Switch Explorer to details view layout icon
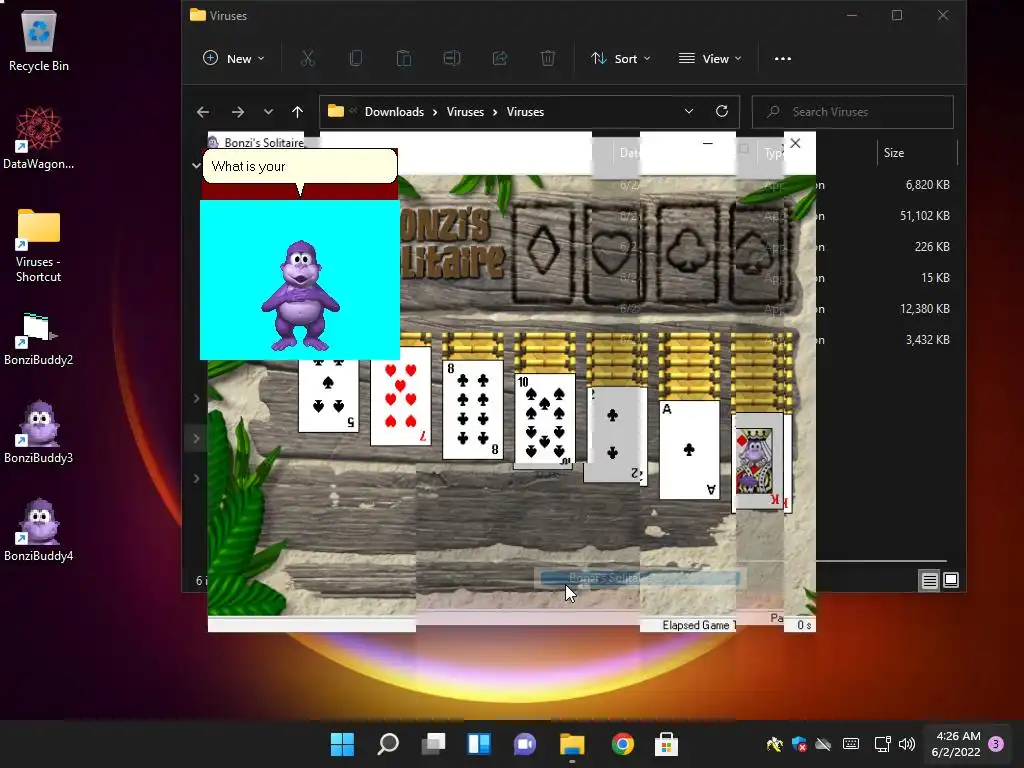The width and height of the screenshot is (1024, 768). (x=929, y=580)
